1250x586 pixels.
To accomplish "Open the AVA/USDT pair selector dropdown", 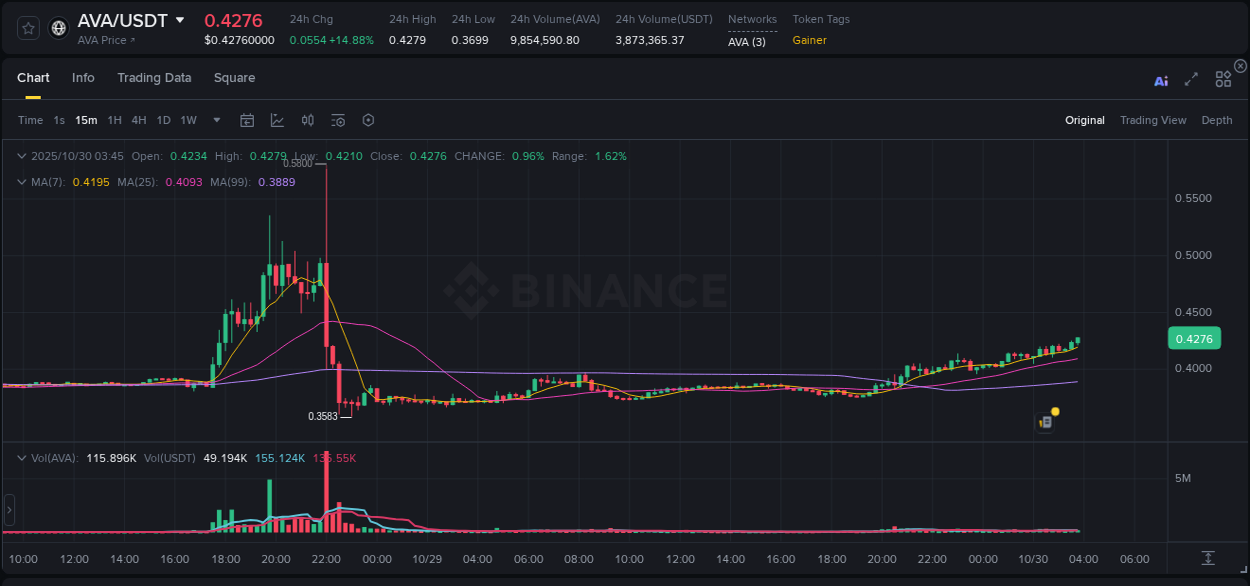I will [181, 19].
